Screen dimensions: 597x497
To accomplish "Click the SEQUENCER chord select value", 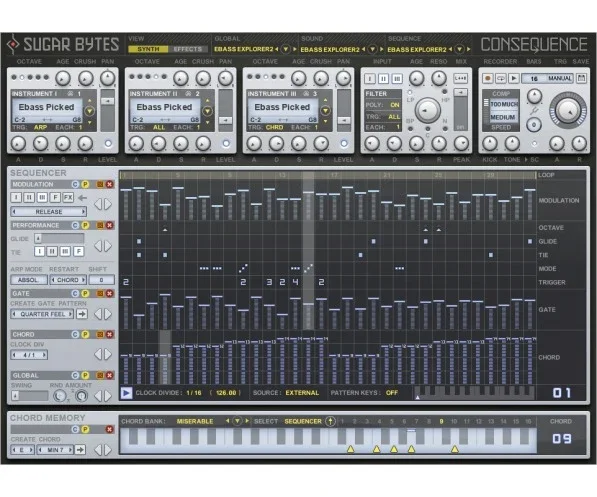I will (x=303, y=421).
